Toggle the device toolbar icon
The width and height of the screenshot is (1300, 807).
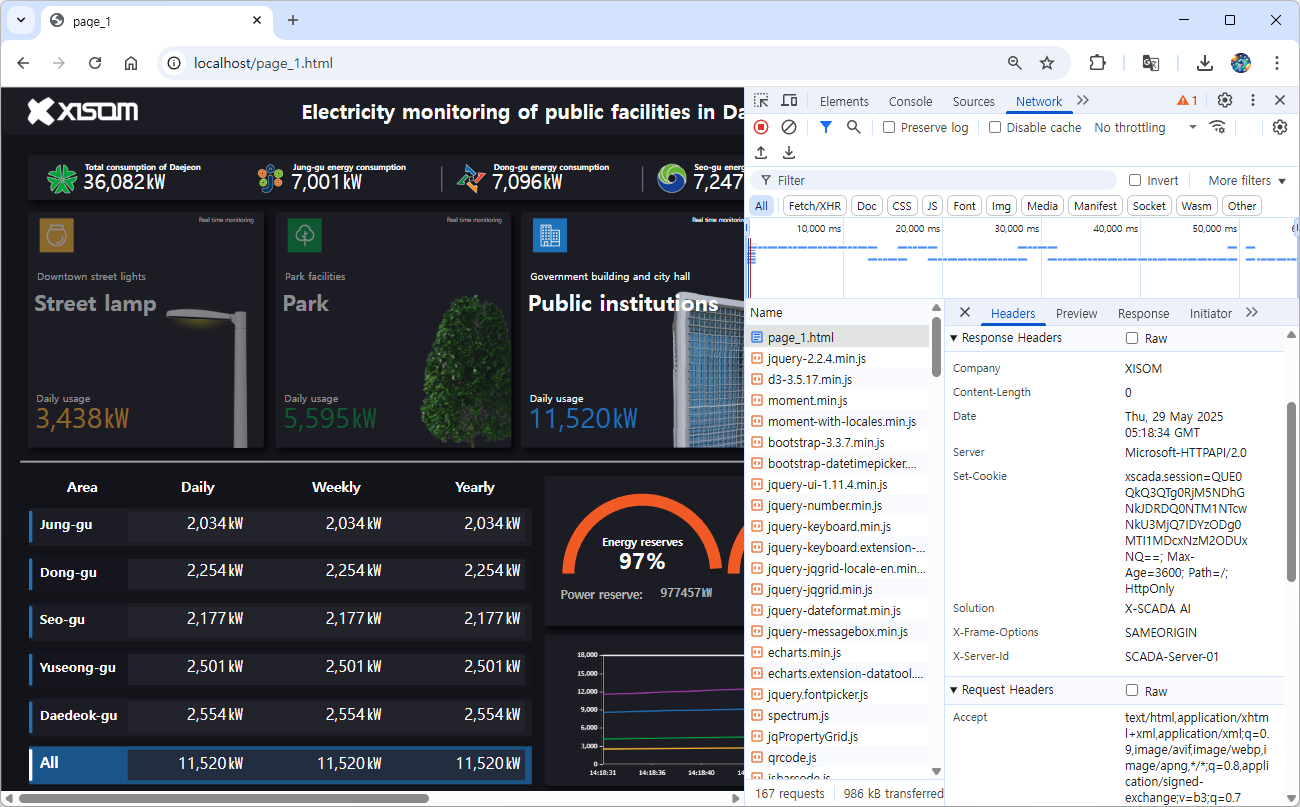click(789, 101)
